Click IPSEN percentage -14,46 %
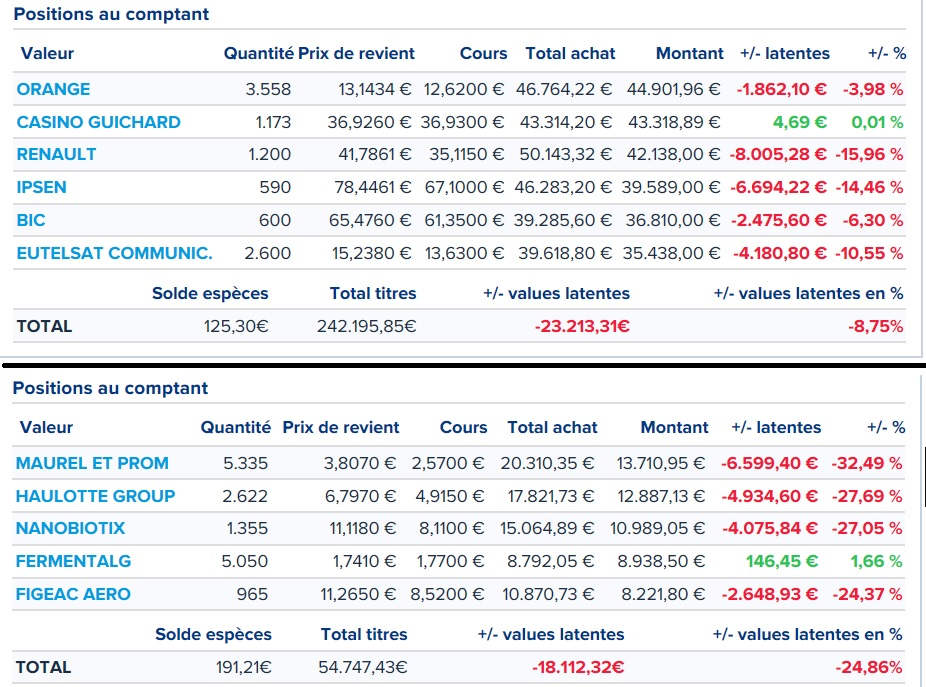 [x=869, y=187]
